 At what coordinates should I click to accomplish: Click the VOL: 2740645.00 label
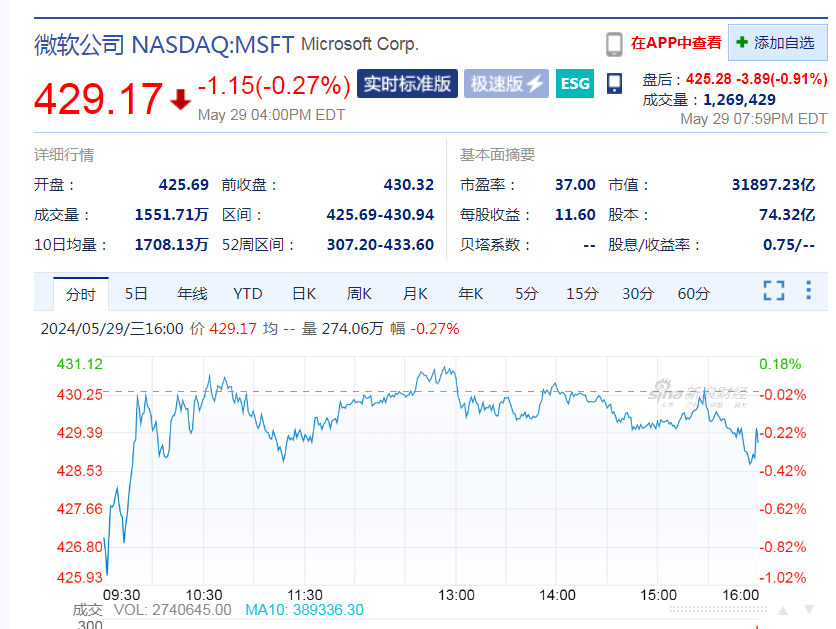pyautogui.click(x=173, y=610)
